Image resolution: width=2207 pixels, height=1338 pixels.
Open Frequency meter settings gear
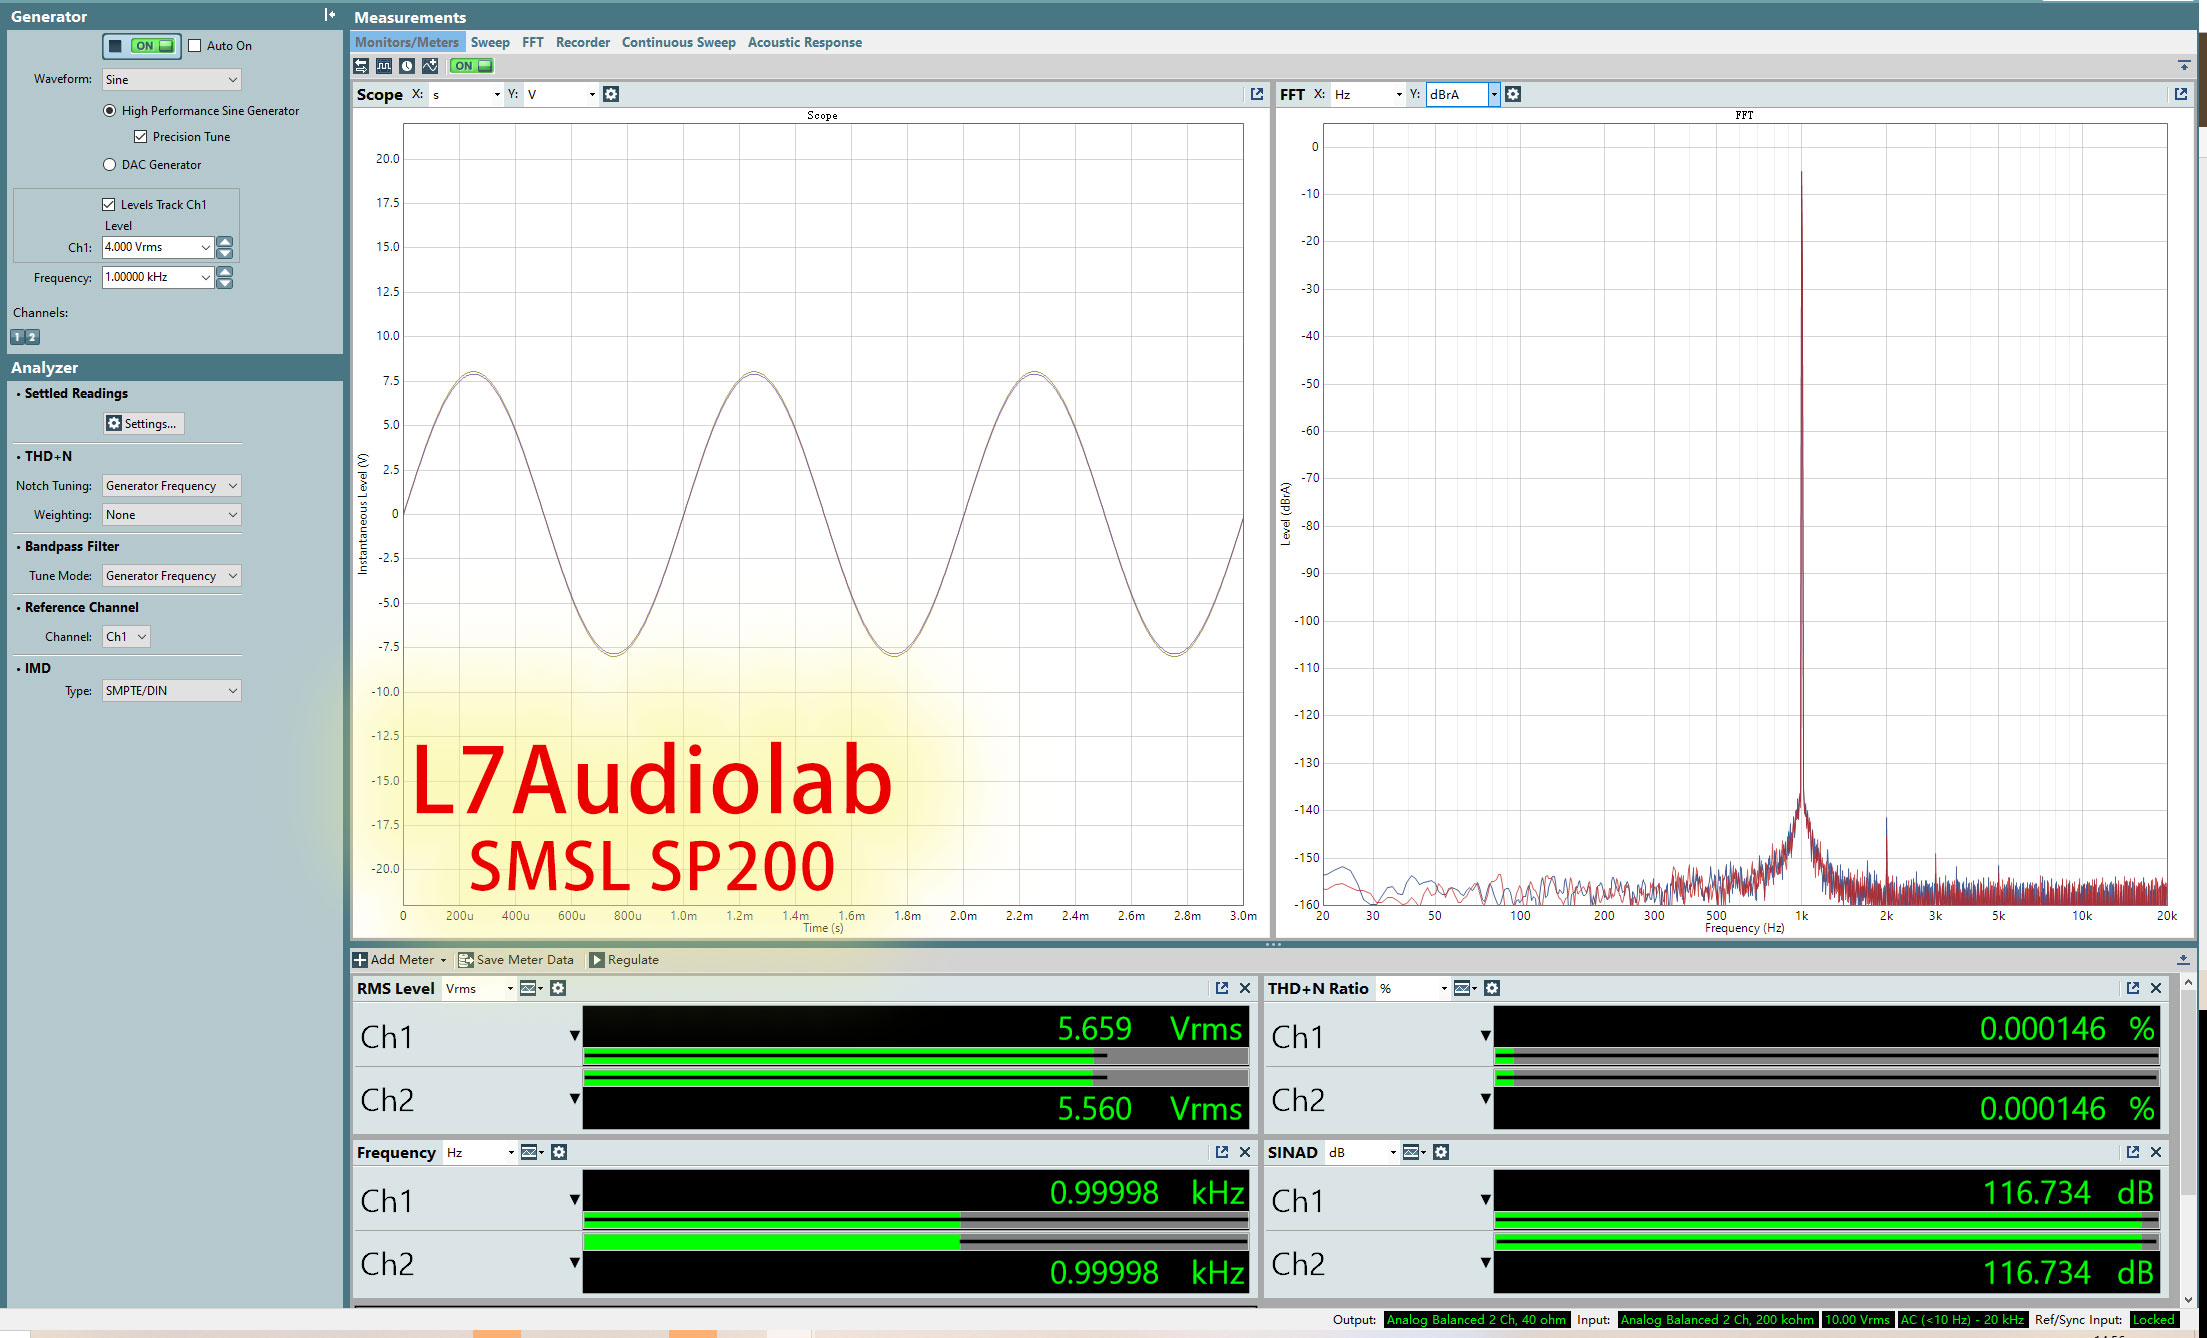point(559,1152)
